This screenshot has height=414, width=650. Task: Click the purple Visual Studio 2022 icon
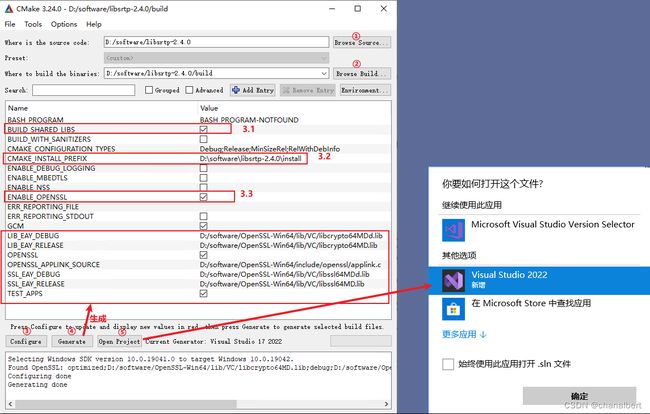pos(453,281)
